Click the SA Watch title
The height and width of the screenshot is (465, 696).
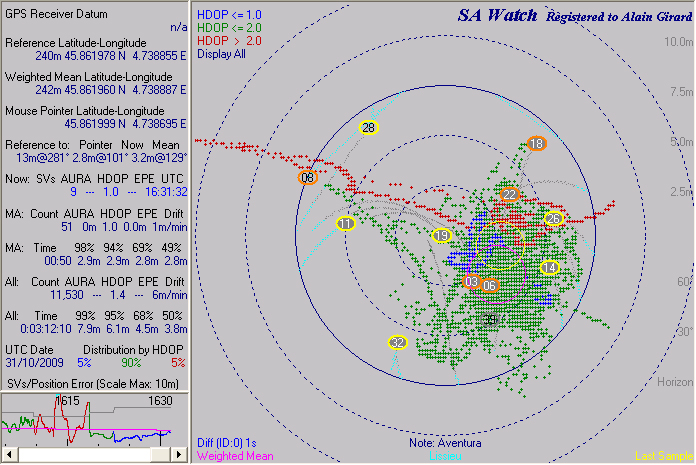(x=497, y=16)
